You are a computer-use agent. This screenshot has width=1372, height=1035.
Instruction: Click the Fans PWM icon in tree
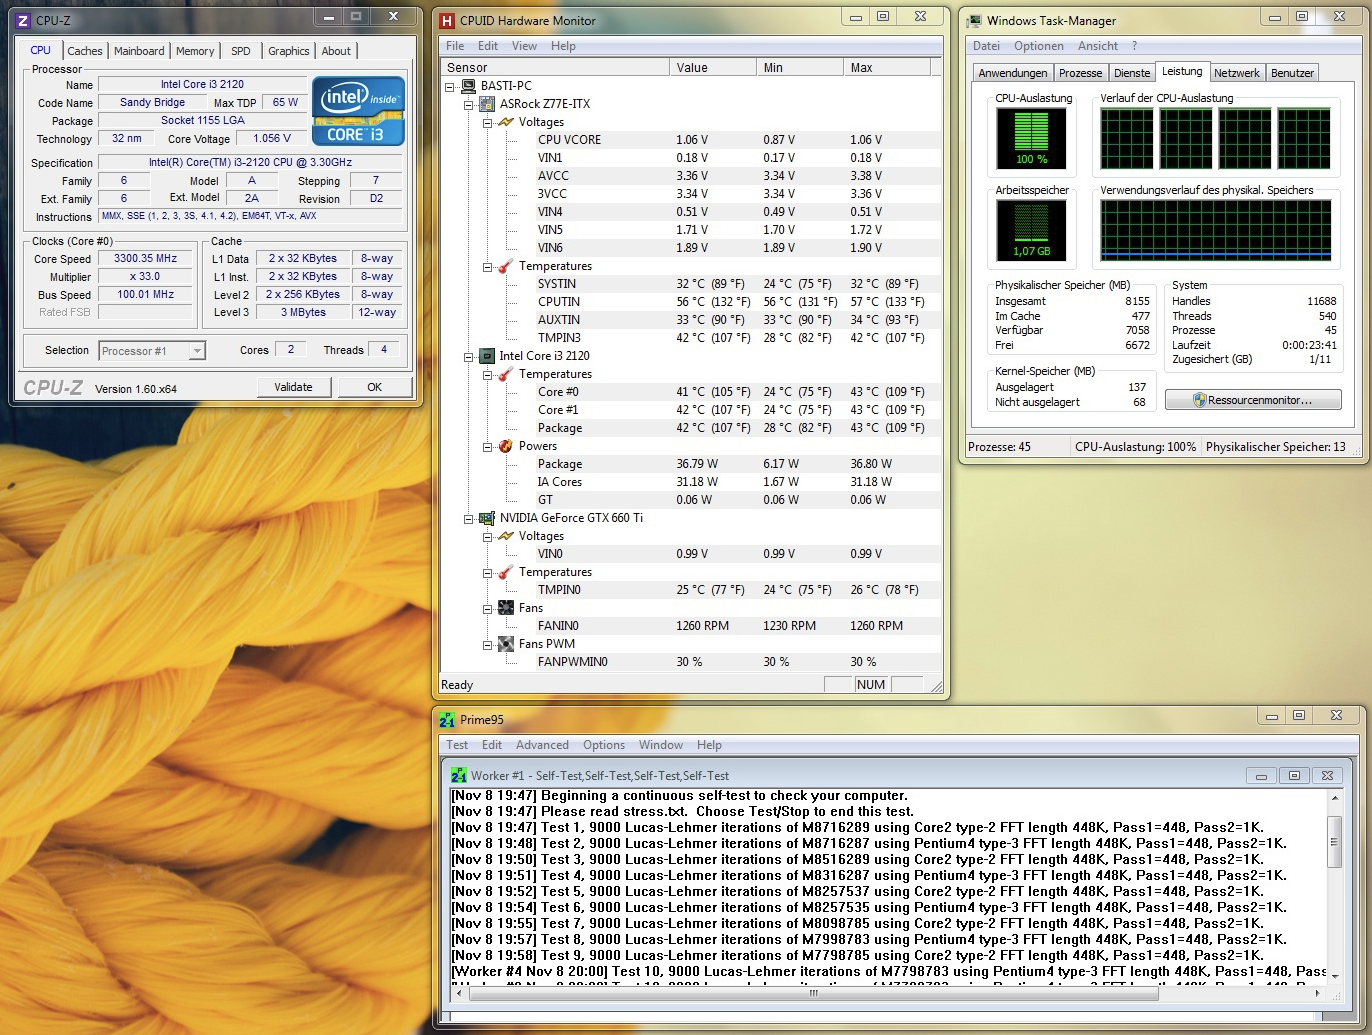505,644
